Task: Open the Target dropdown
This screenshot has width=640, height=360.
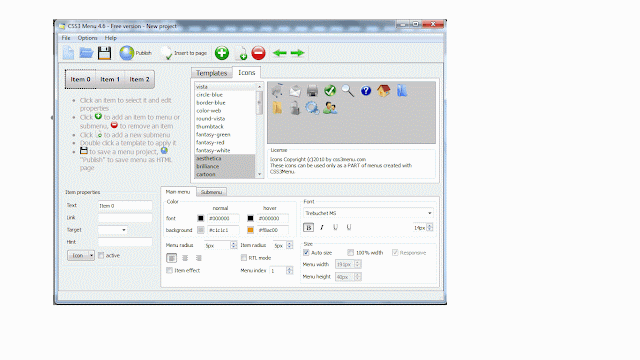Action: point(113,230)
